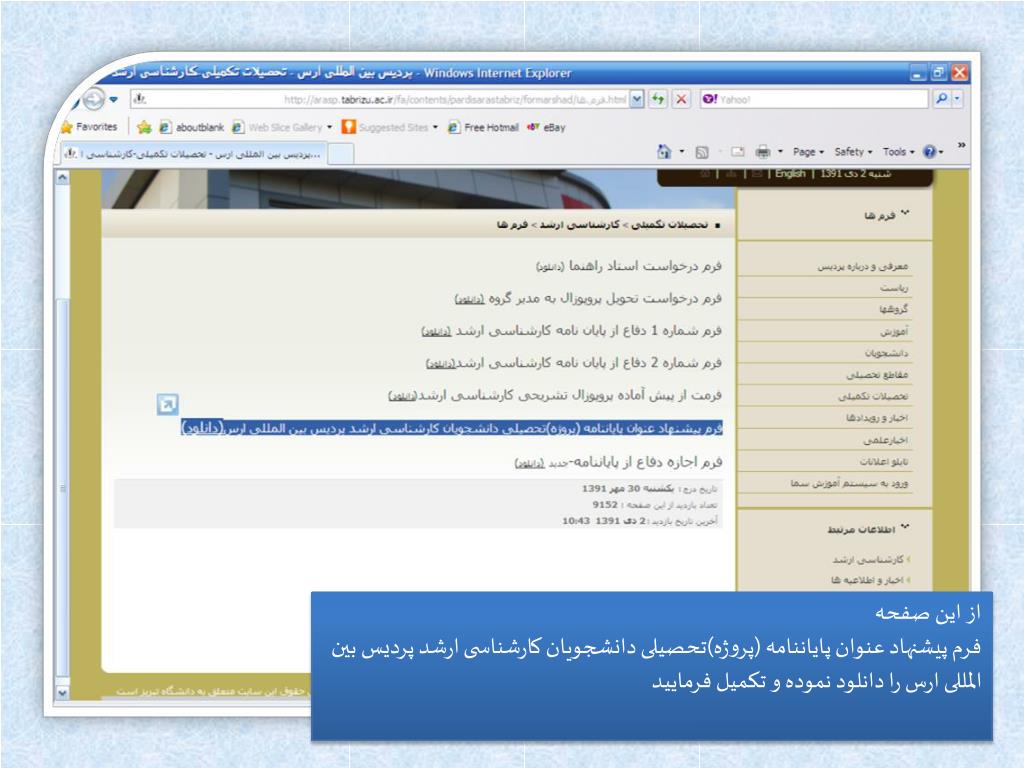Click کارشناسی ارشد in the breadcrumb
The image size is (1024, 768).
click(x=579, y=225)
